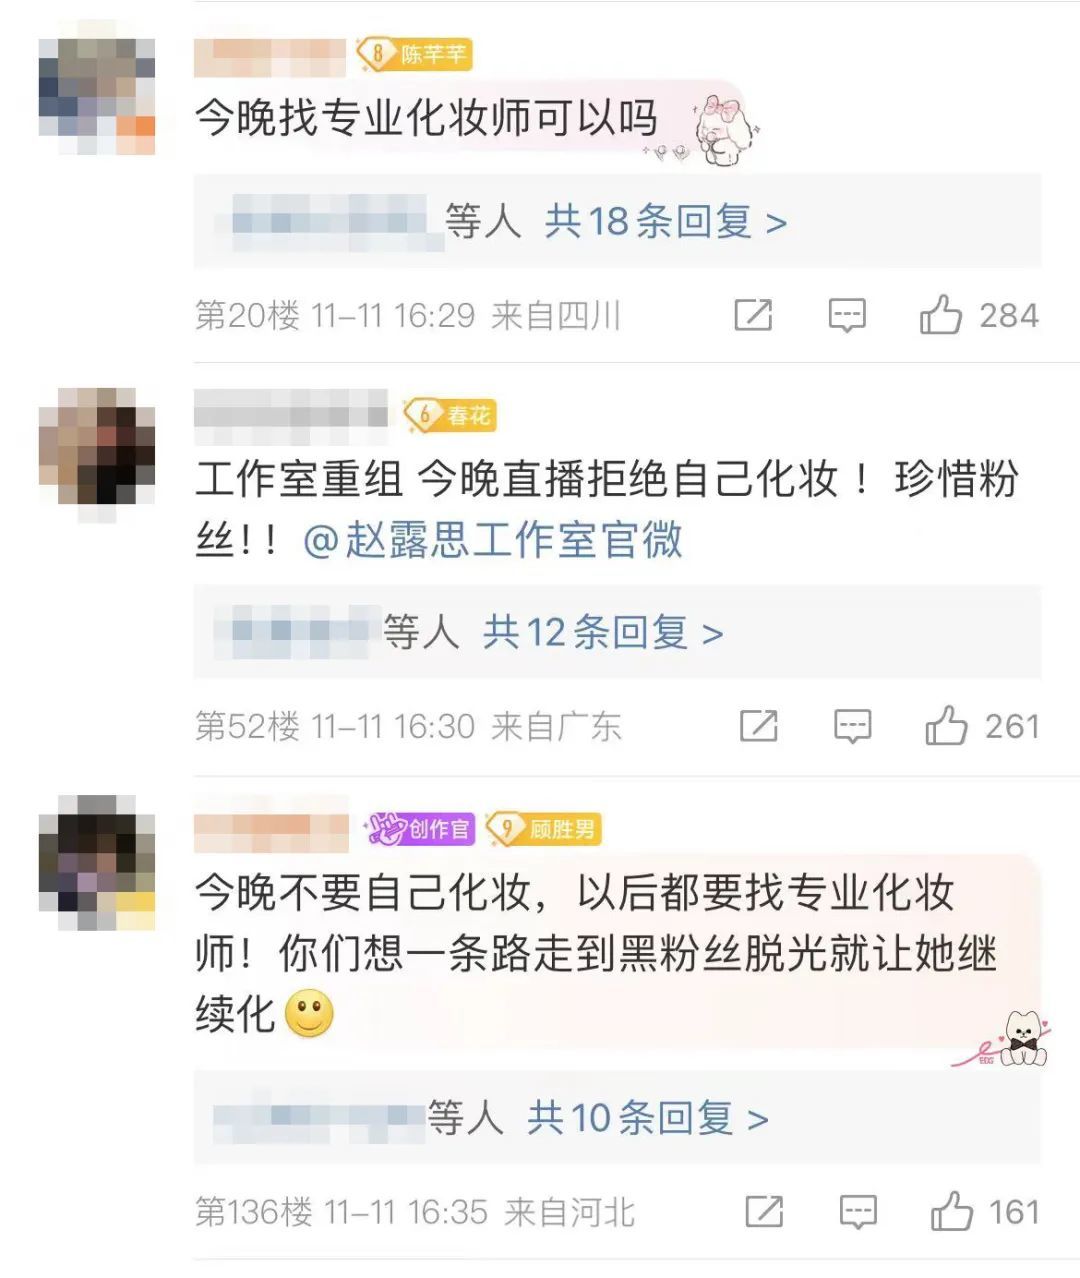Open third commenter's pixelated avatar
This screenshot has width=1080, height=1278.
tap(97, 863)
